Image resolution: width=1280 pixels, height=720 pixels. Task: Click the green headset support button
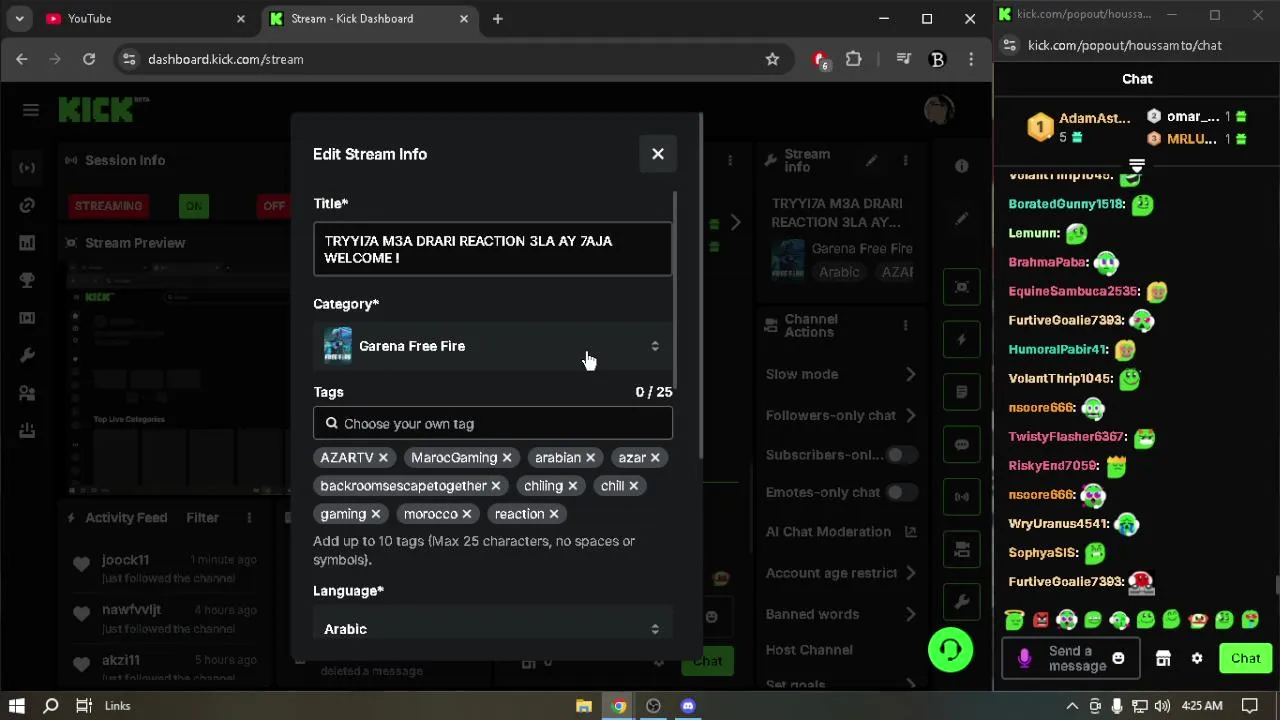[950, 650]
